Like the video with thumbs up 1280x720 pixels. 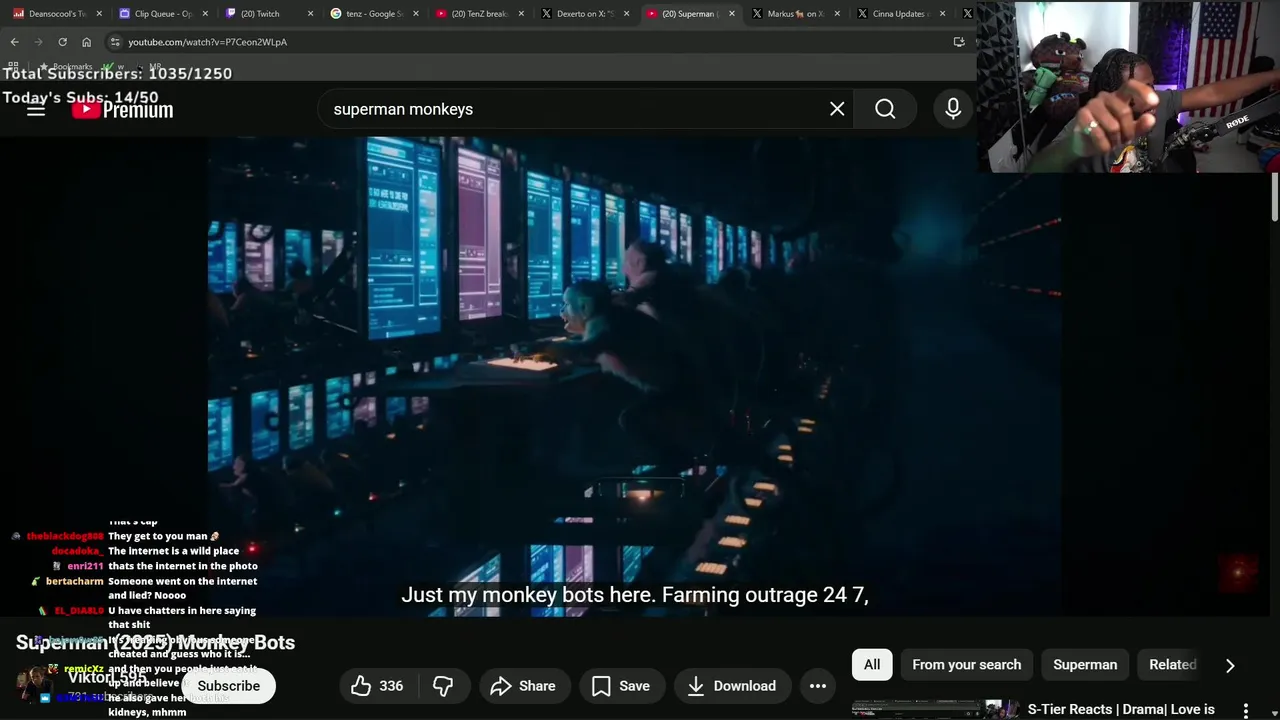377,686
